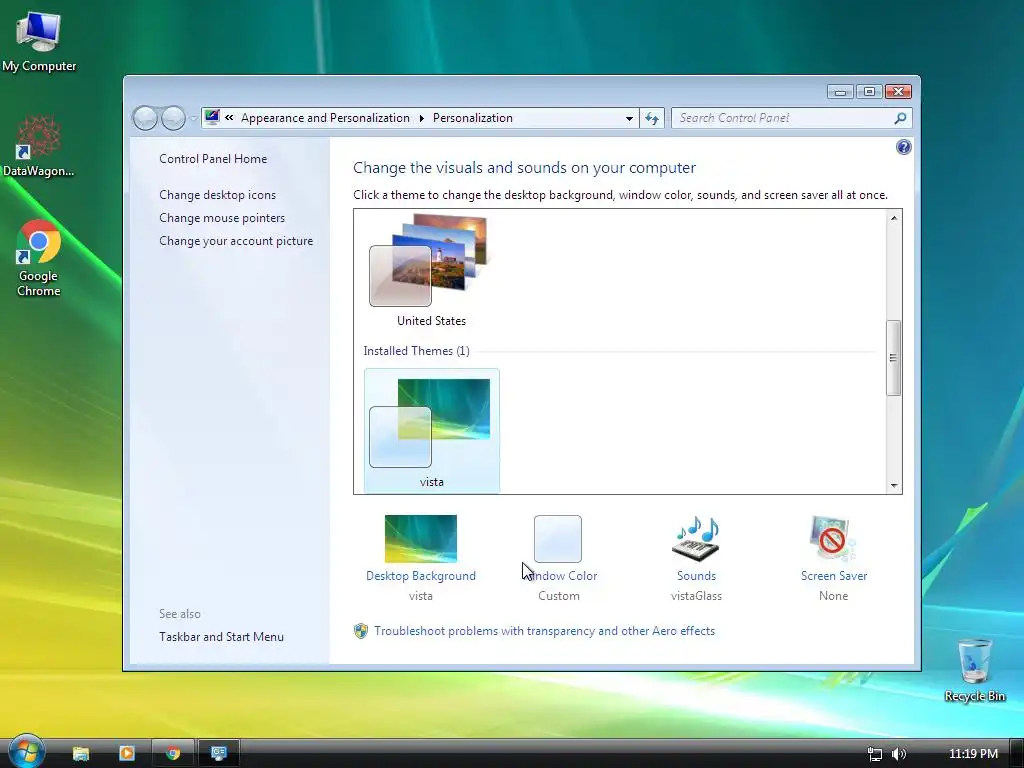The image size is (1024, 768).
Task: Click the Custom window color text
Action: 558,596
